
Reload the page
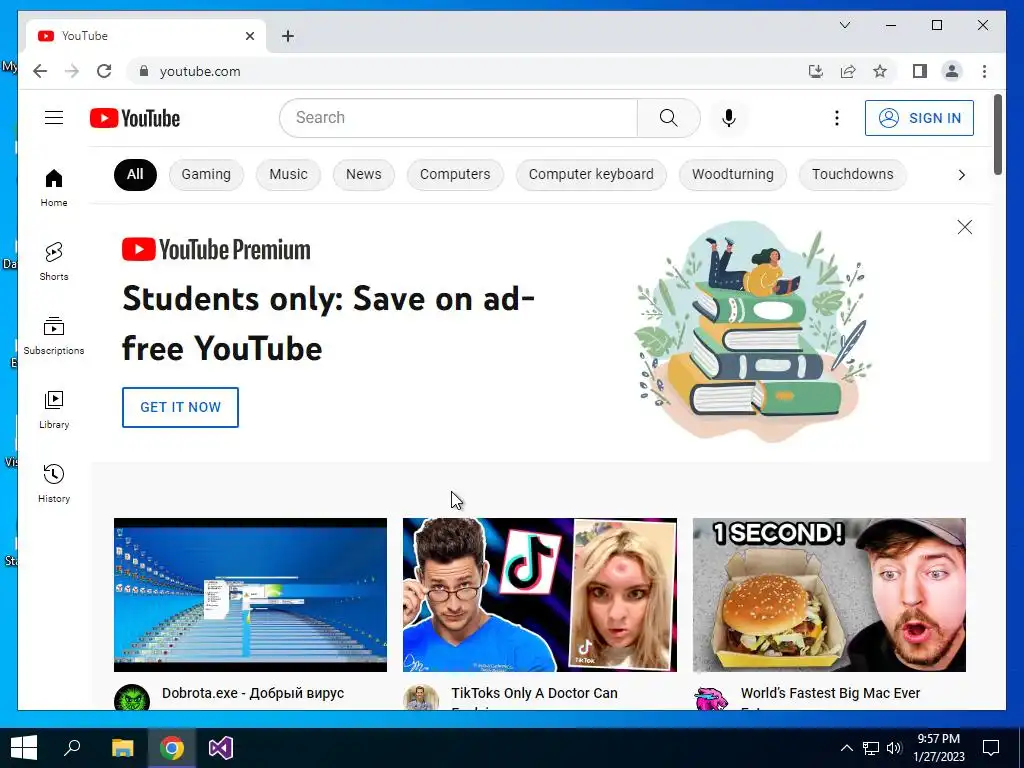(104, 71)
